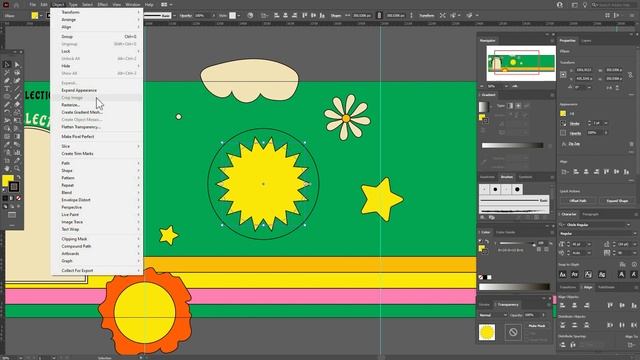Choose Freeform gradient type
The width and height of the screenshot is (640, 360).
click(527, 106)
